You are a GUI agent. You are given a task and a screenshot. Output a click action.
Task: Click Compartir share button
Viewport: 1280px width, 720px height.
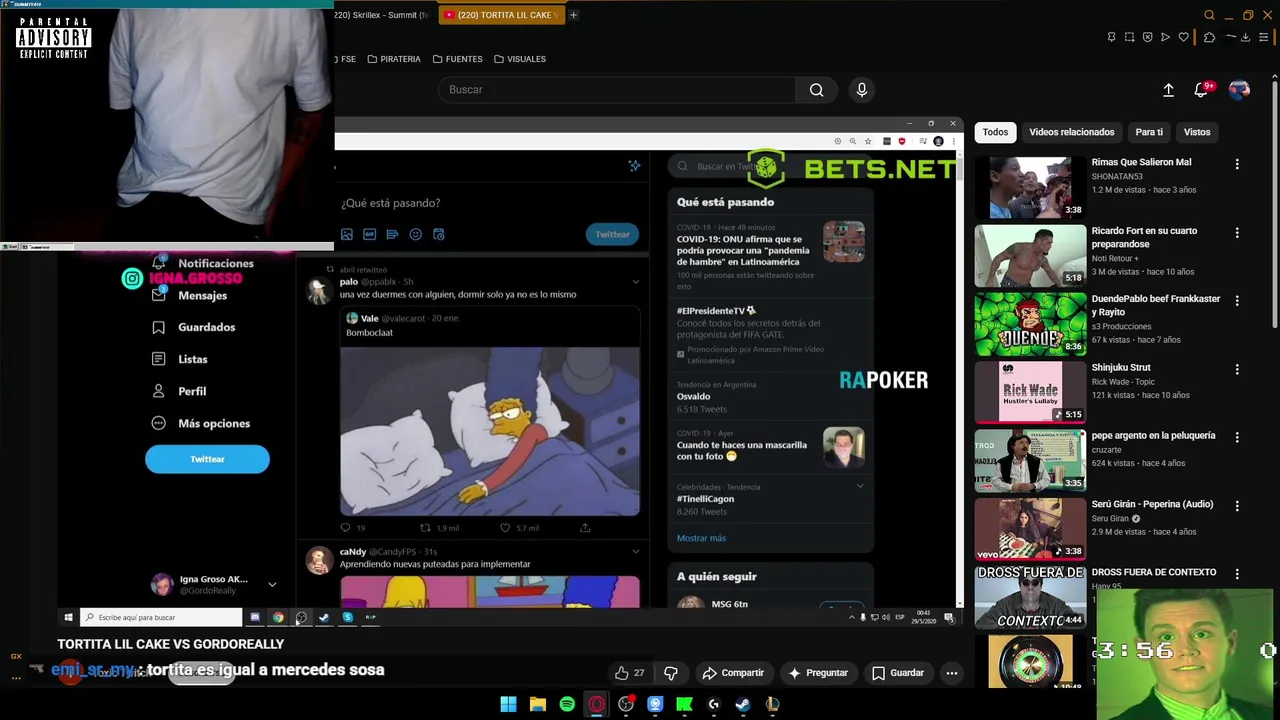click(733, 673)
